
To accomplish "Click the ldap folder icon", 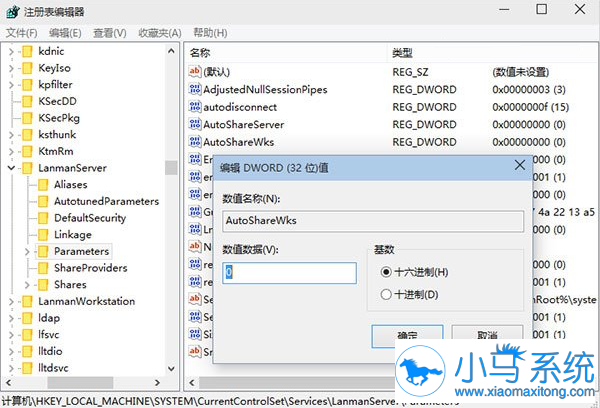I will coord(27,318).
